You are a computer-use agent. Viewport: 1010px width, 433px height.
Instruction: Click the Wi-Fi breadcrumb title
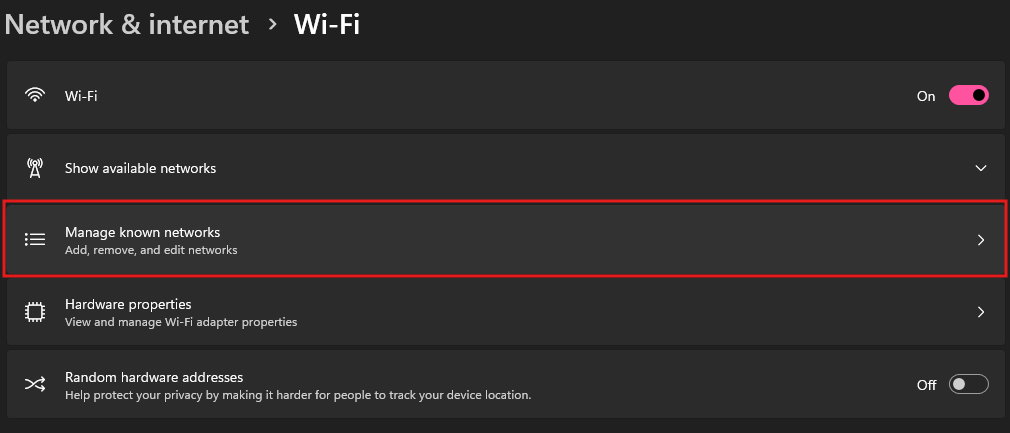click(x=327, y=24)
